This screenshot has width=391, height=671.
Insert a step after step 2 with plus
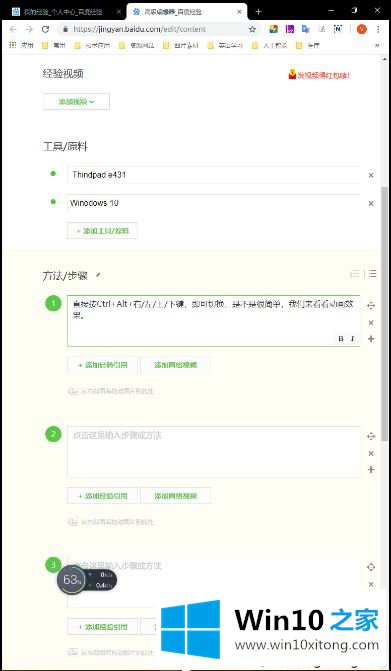click(371, 470)
